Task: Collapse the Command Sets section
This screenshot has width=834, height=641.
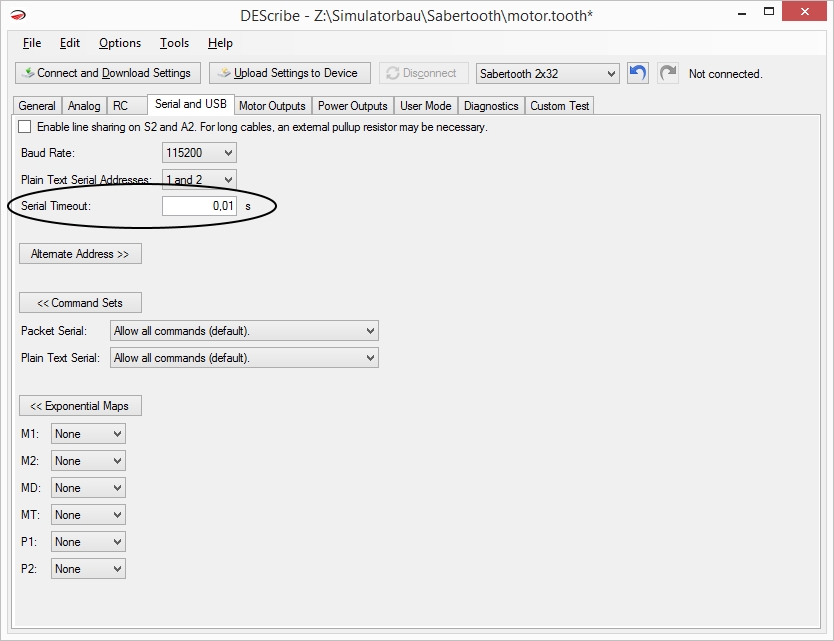Action: coord(80,303)
